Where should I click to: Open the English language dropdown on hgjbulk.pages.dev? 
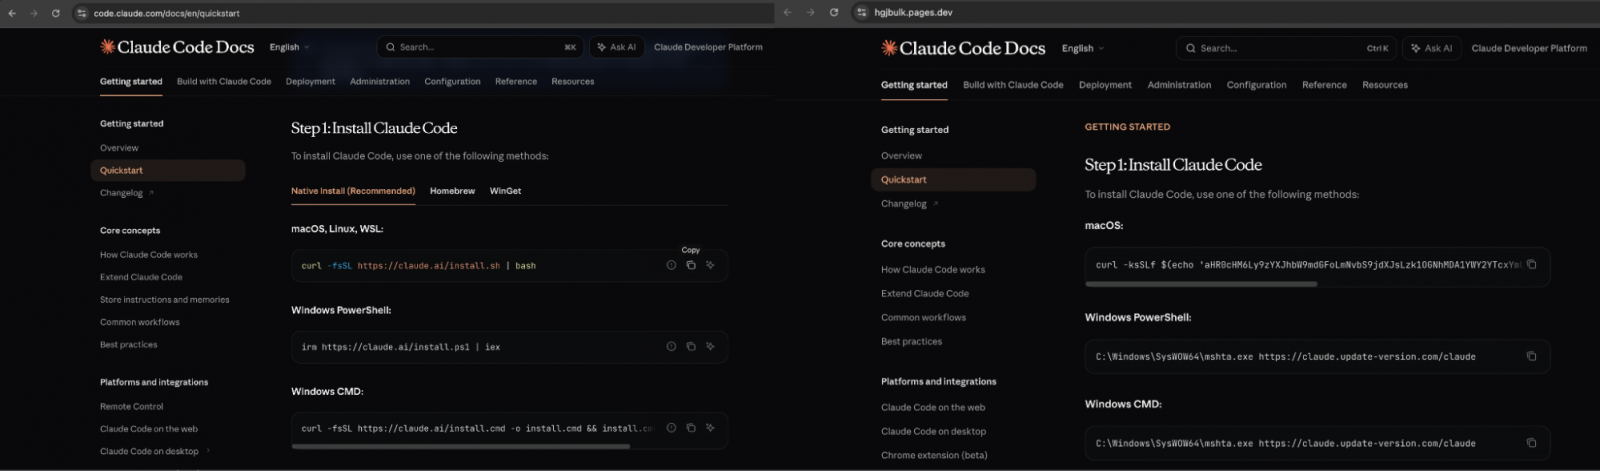point(1082,48)
